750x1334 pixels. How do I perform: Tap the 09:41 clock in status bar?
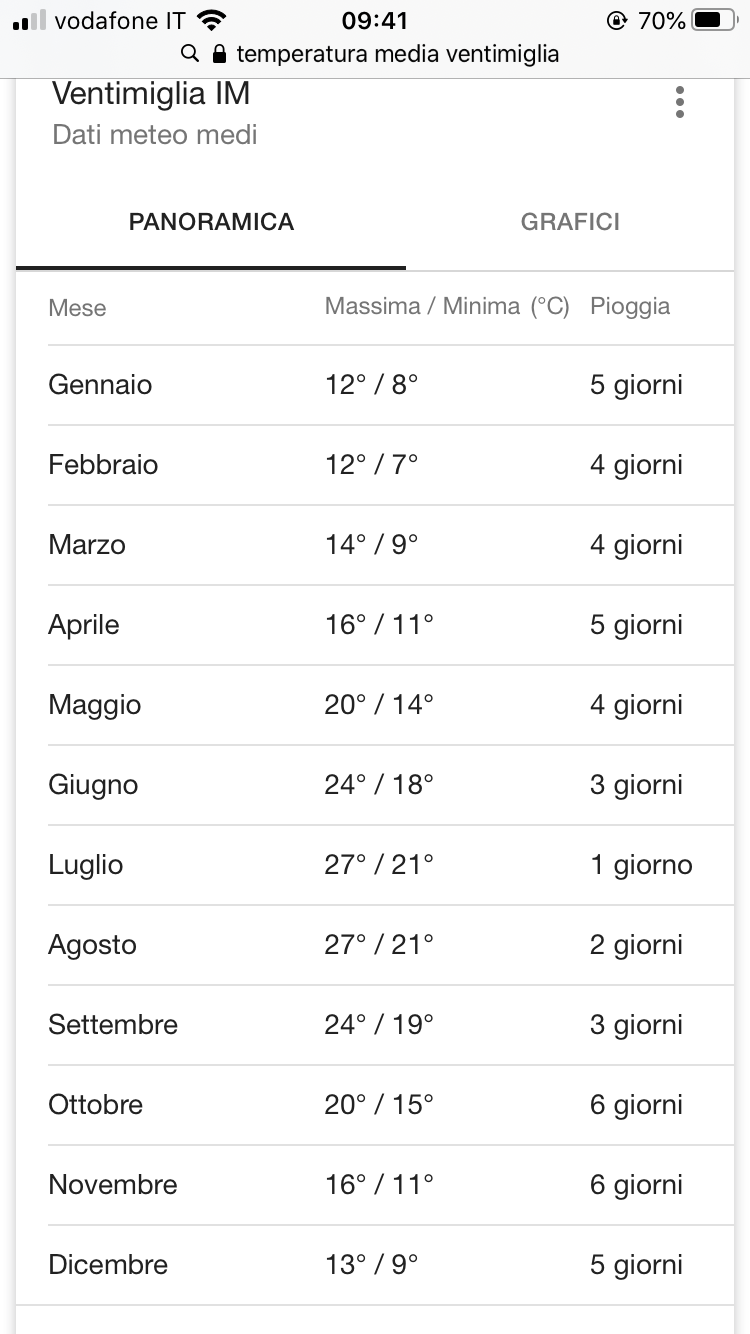point(375,20)
